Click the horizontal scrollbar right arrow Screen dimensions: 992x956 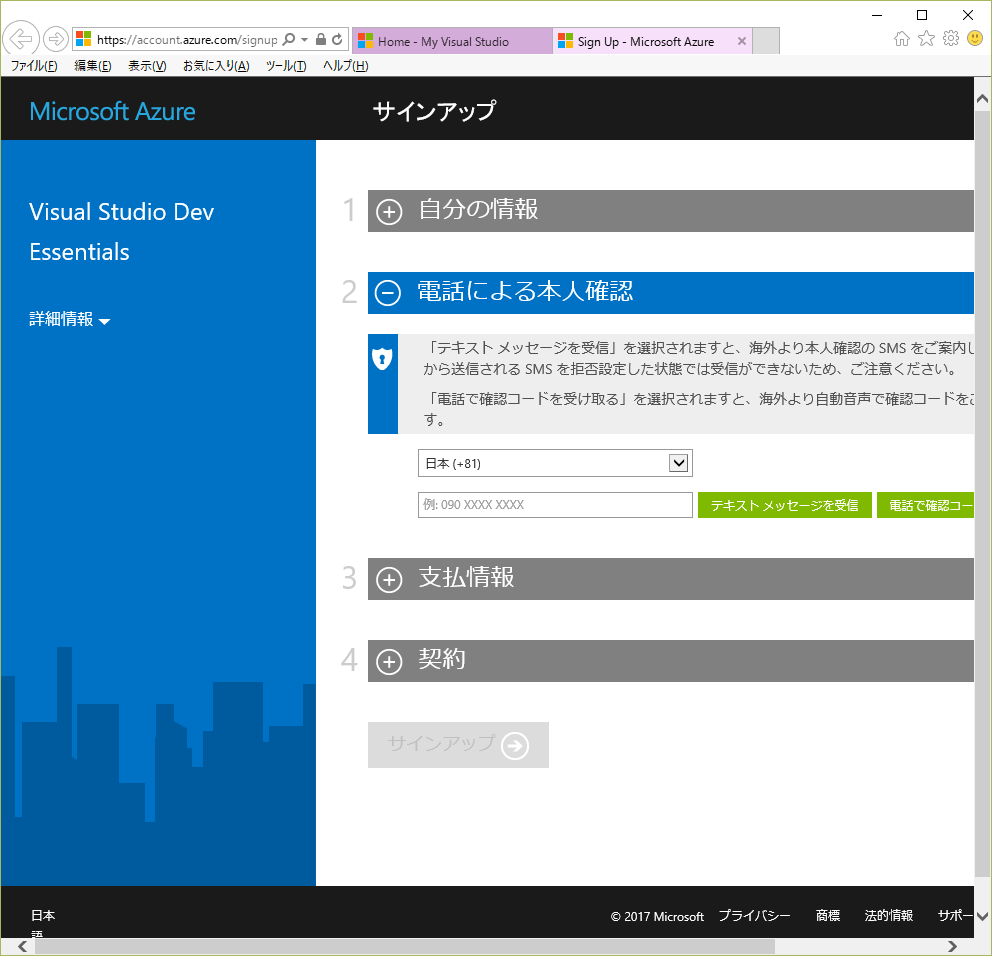tap(952, 947)
